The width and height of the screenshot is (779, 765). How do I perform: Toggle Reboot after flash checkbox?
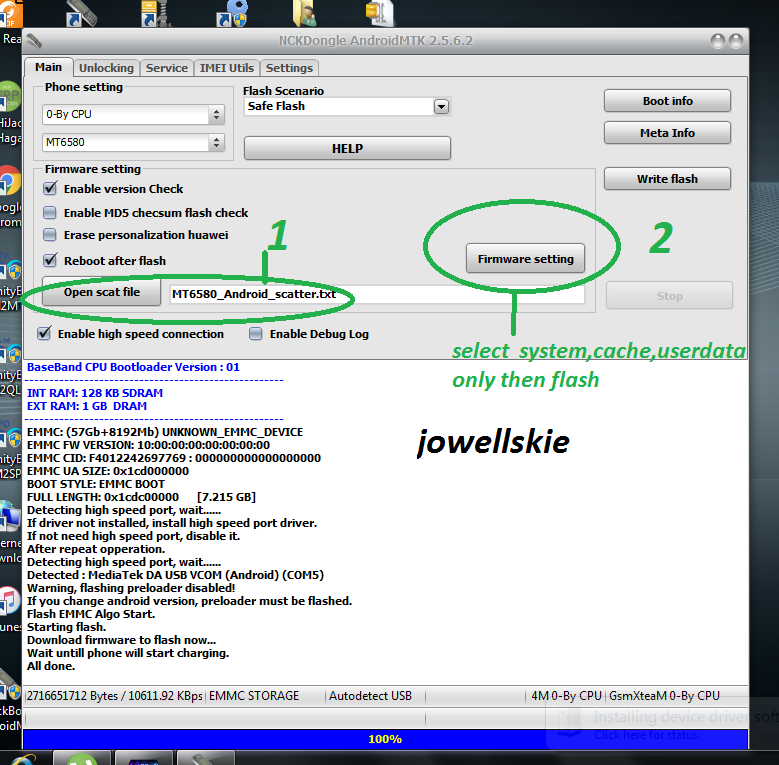pyautogui.click(x=50, y=260)
